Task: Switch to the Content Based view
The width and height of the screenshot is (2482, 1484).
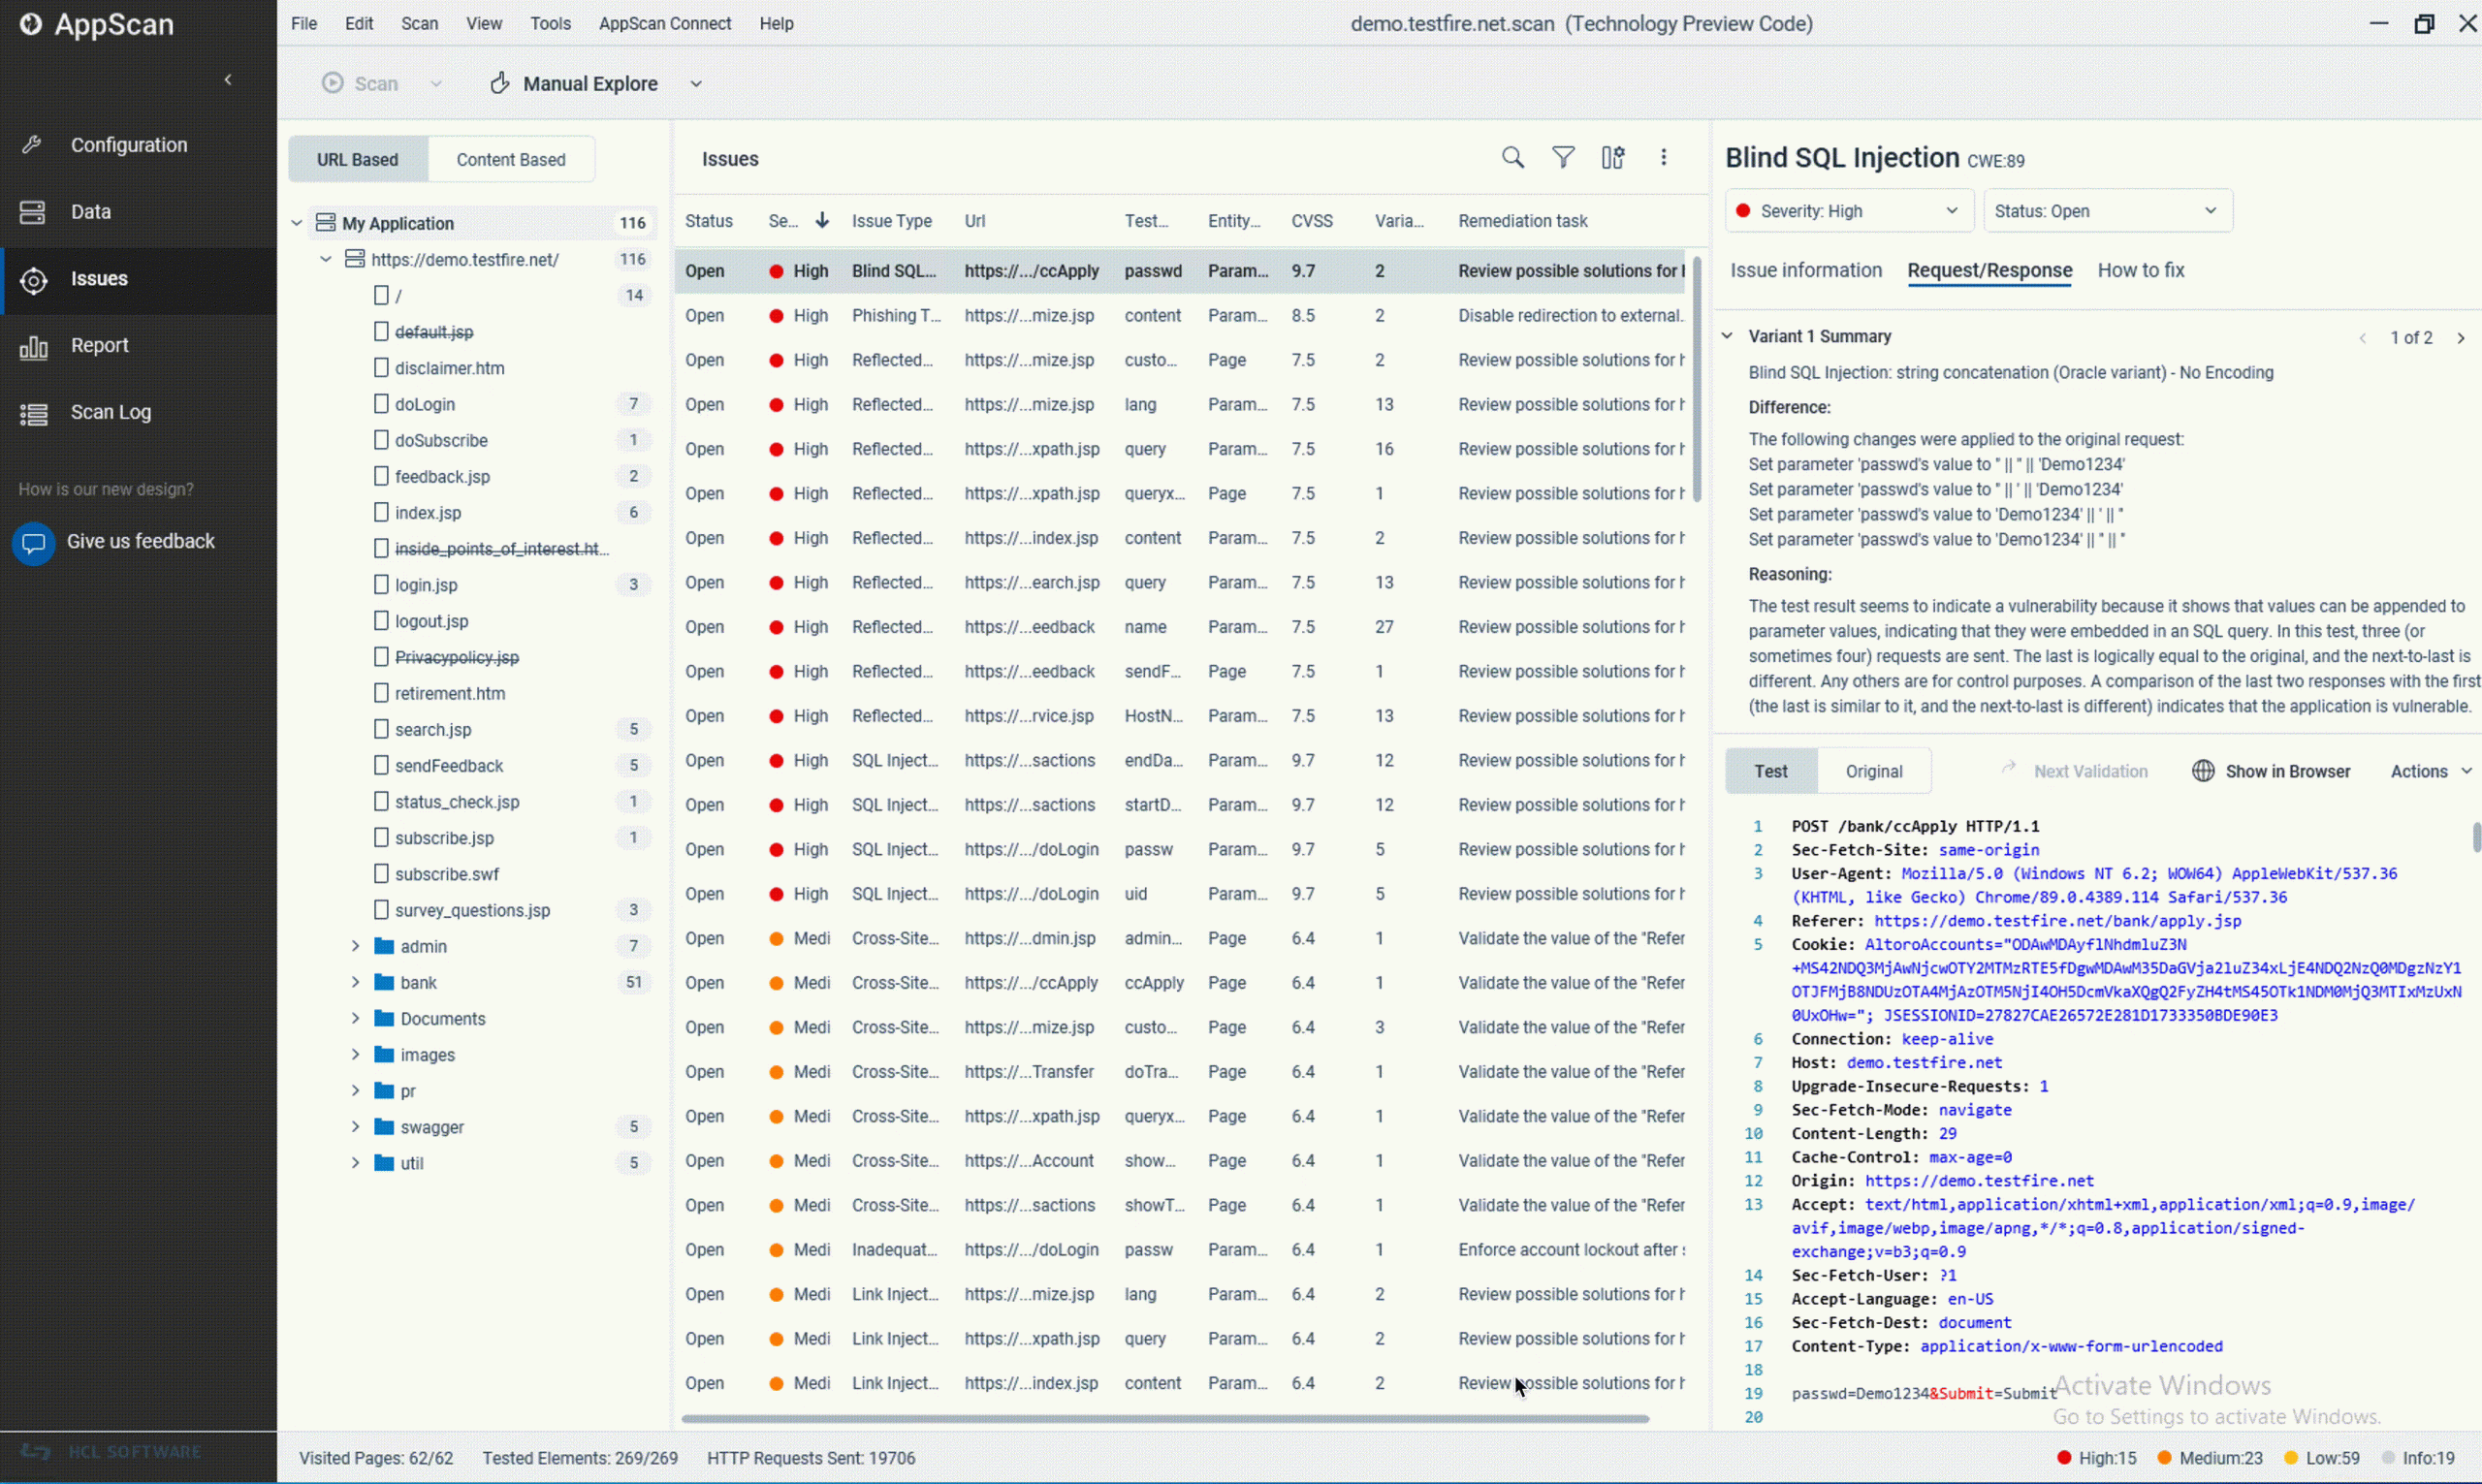Action: (510, 160)
